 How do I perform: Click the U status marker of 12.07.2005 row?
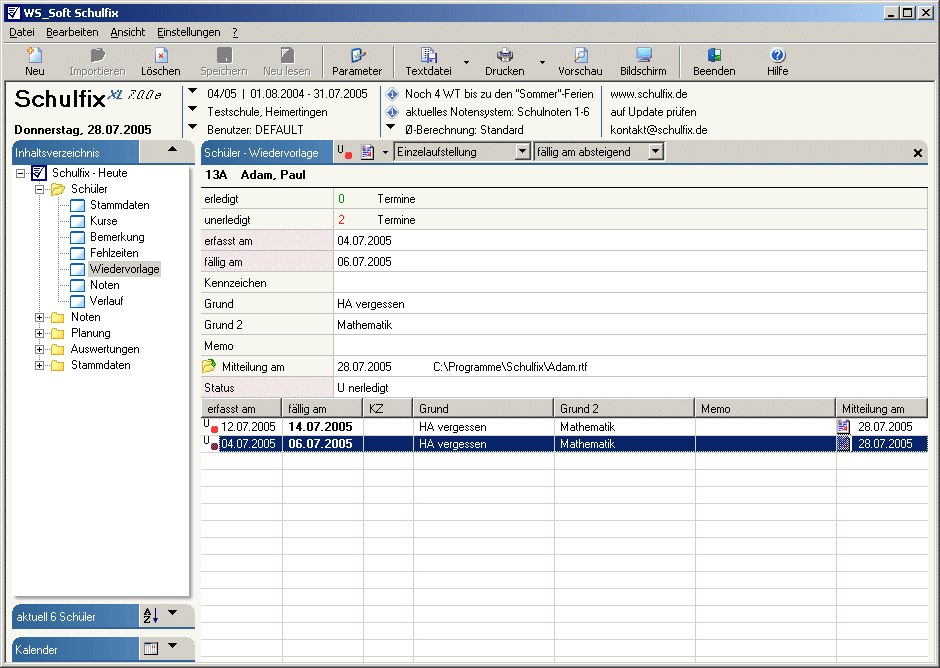pyautogui.click(x=210, y=426)
